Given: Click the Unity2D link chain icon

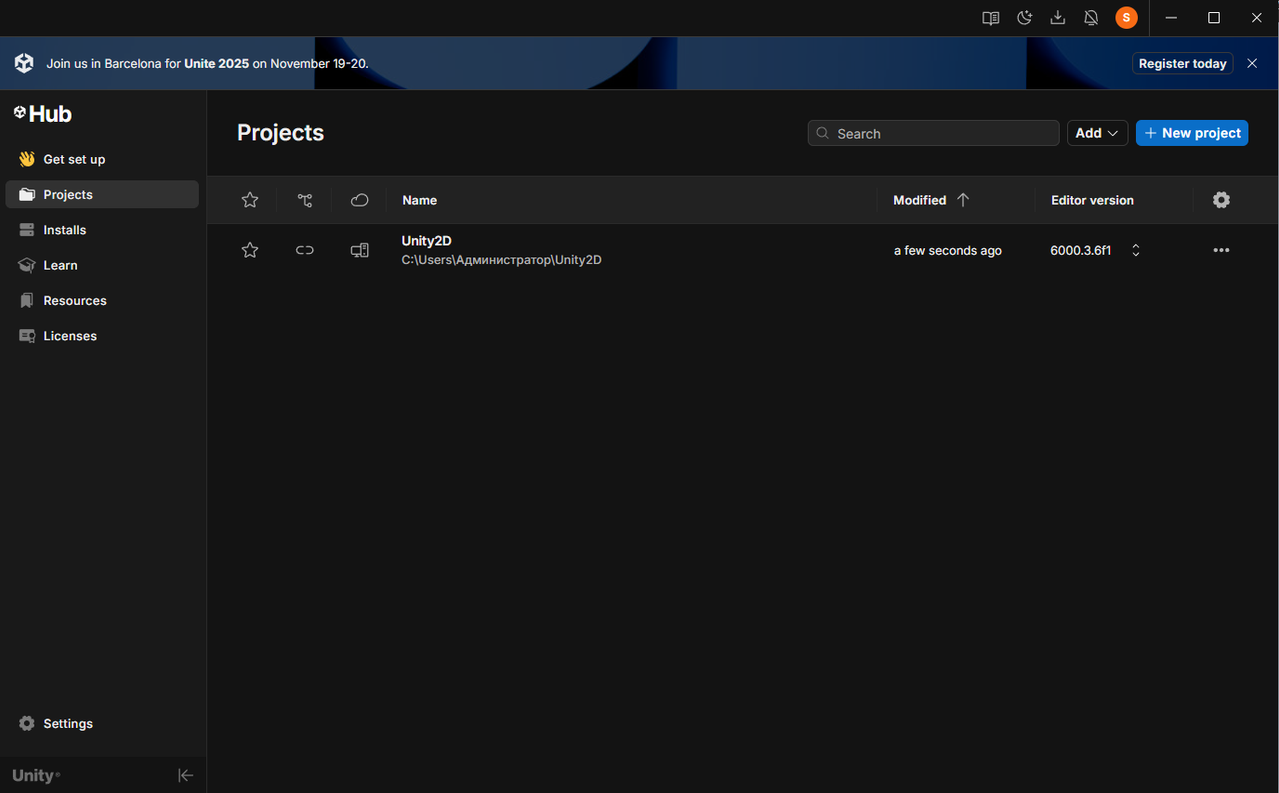Looking at the screenshot, I should click(305, 250).
